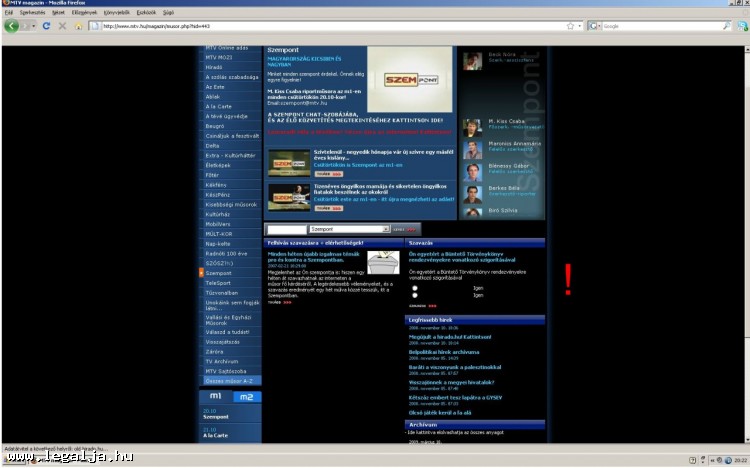
Task: Expand the Google search engine selector
Action: pos(596,26)
